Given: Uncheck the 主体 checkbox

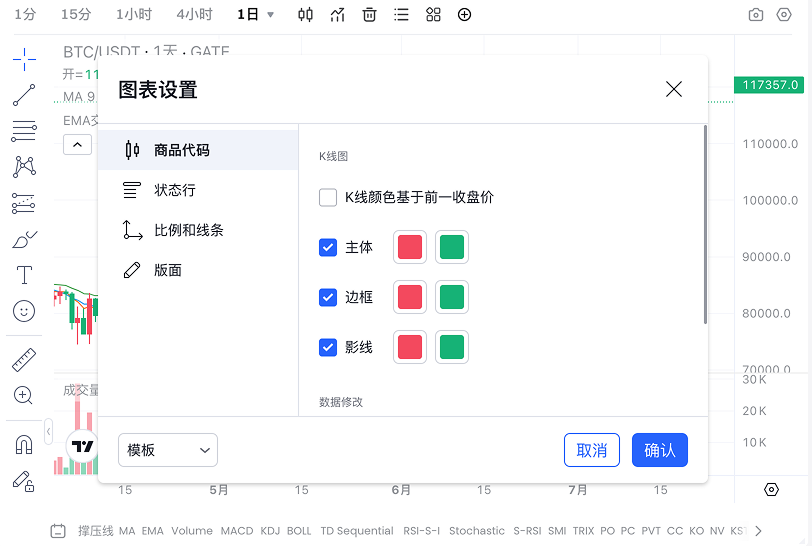Looking at the screenshot, I should [x=328, y=247].
